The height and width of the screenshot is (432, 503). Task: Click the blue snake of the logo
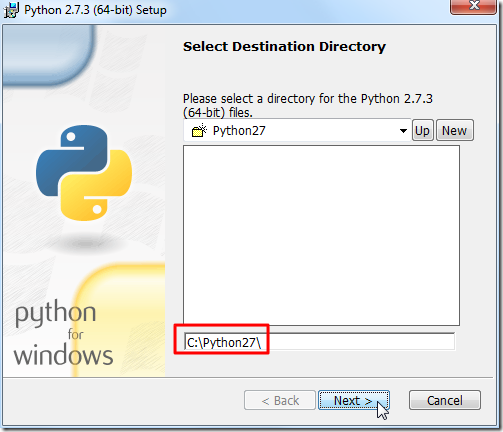[72, 158]
